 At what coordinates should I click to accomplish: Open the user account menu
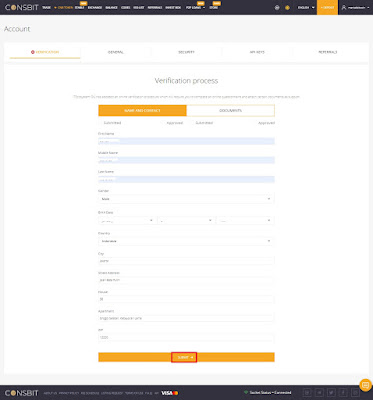[x=356, y=7]
